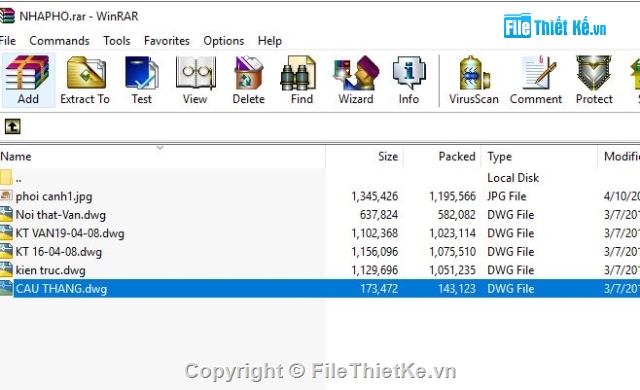Sort files by Name column header
Viewport: 640px width, 390px height.
pos(162,156)
